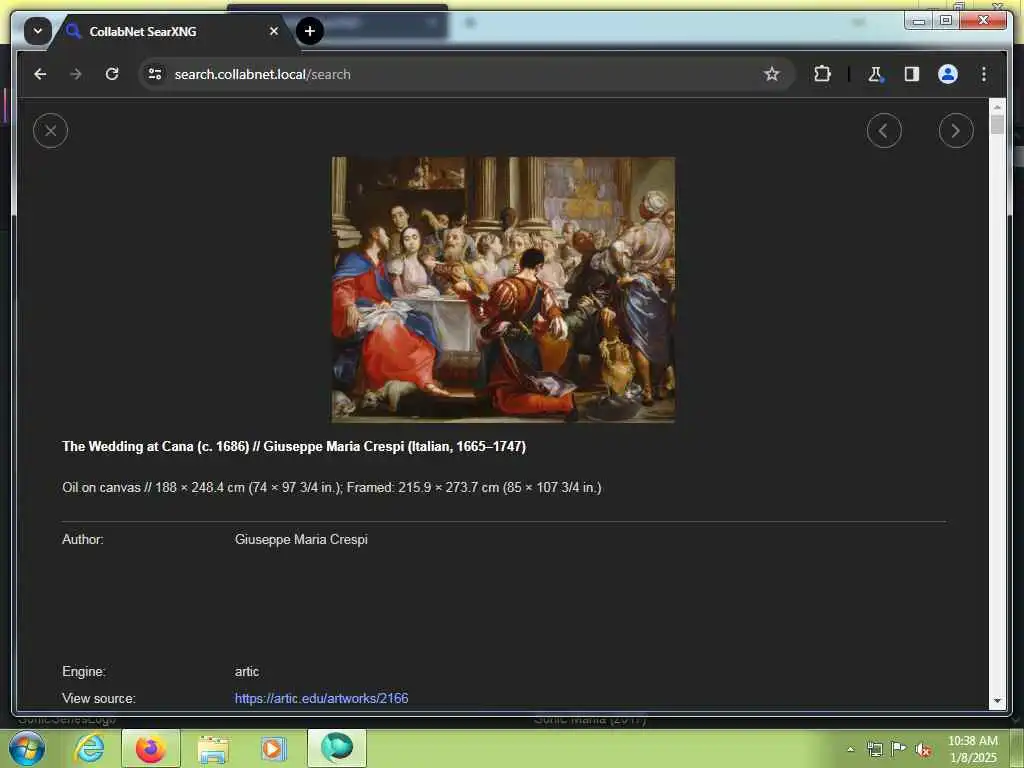Click the Wedding at Cana painting image
Image resolution: width=1024 pixels, height=768 pixels.
[503, 289]
